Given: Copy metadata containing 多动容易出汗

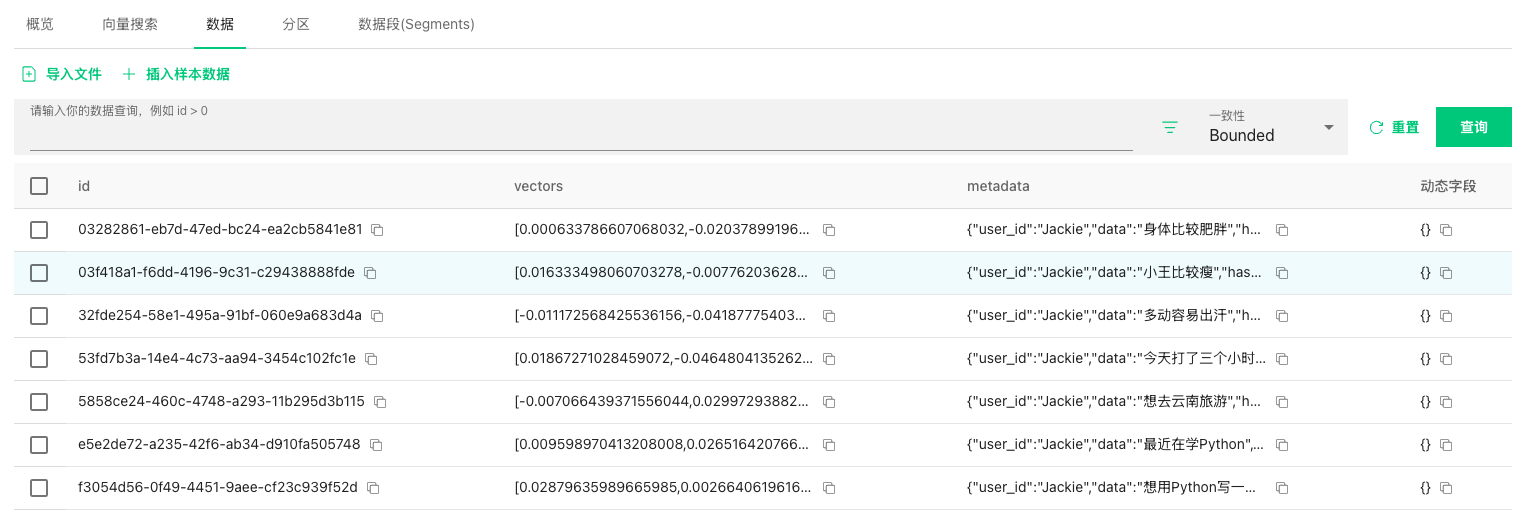Looking at the screenshot, I should (1282, 316).
